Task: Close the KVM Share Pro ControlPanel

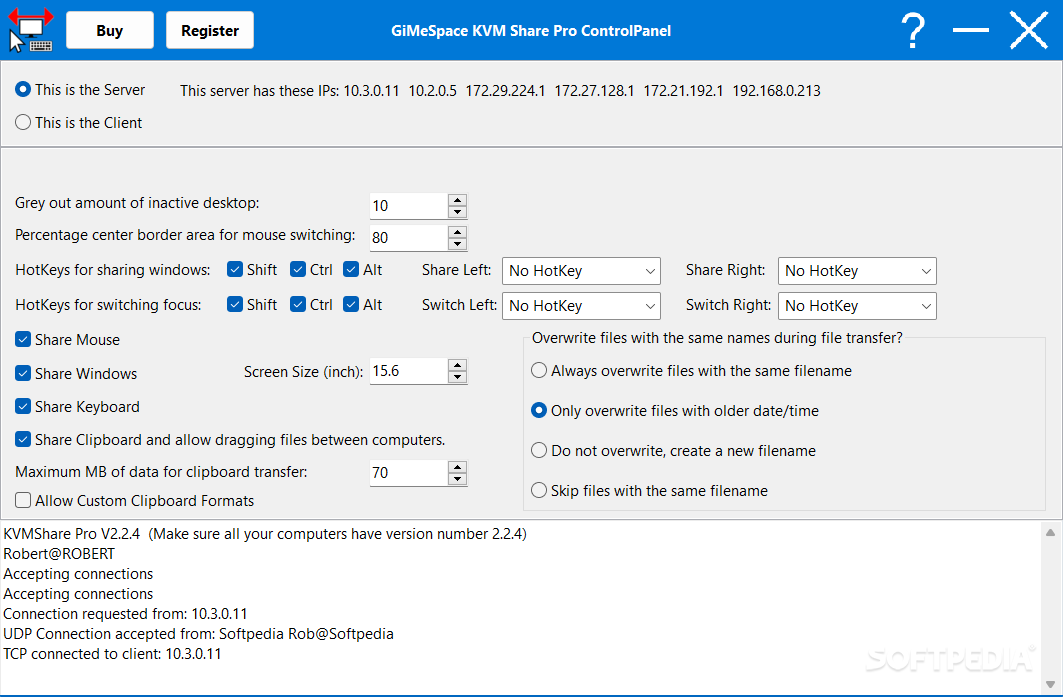Action: click(x=1029, y=30)
